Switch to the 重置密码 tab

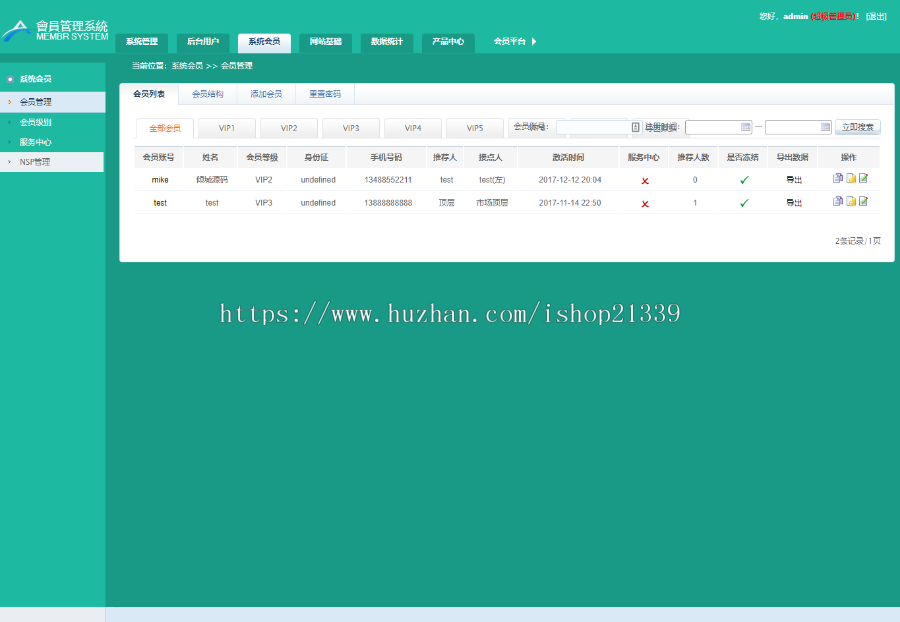point(325,94)
